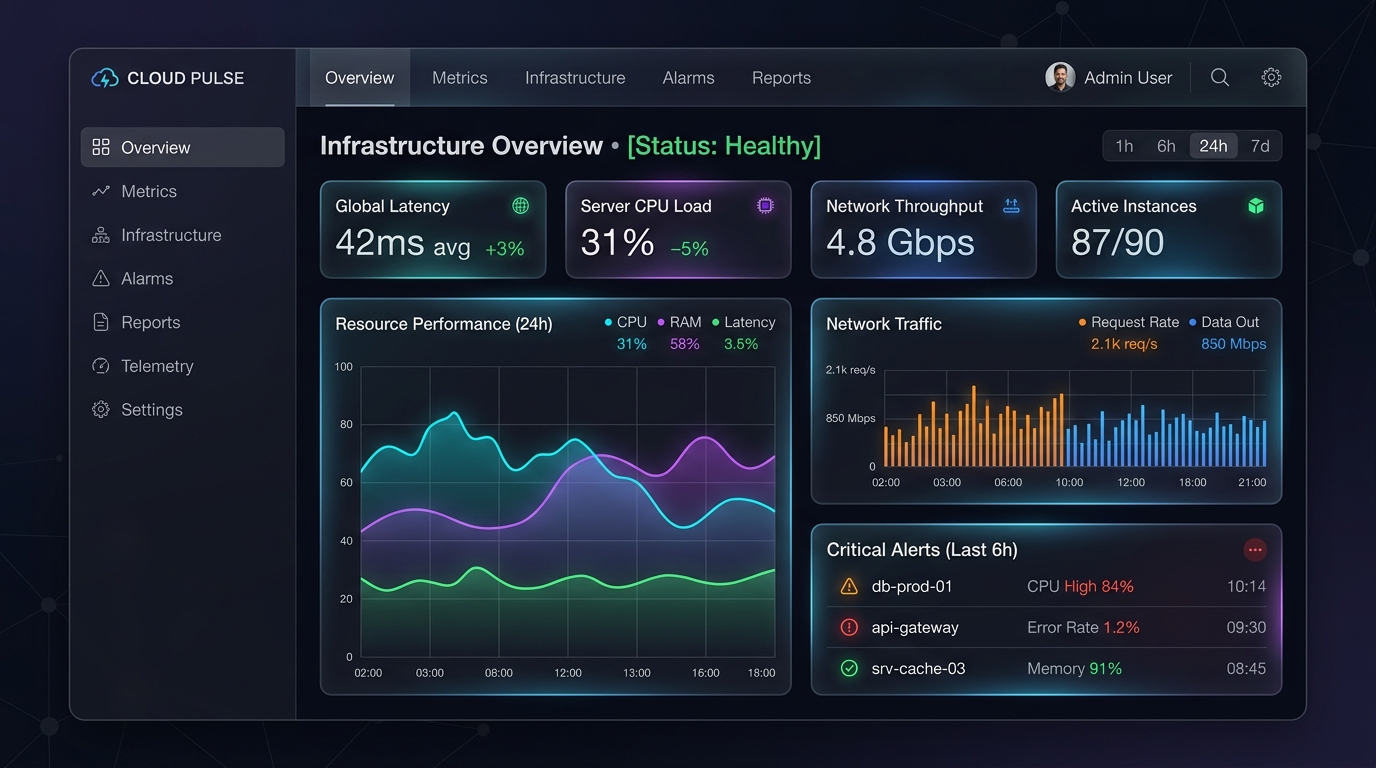Image resolution: width=1376 pixels, height=768 pixels.
Task: Click the warning triangle icon for db-prod-01
Action: click(849, 586)
